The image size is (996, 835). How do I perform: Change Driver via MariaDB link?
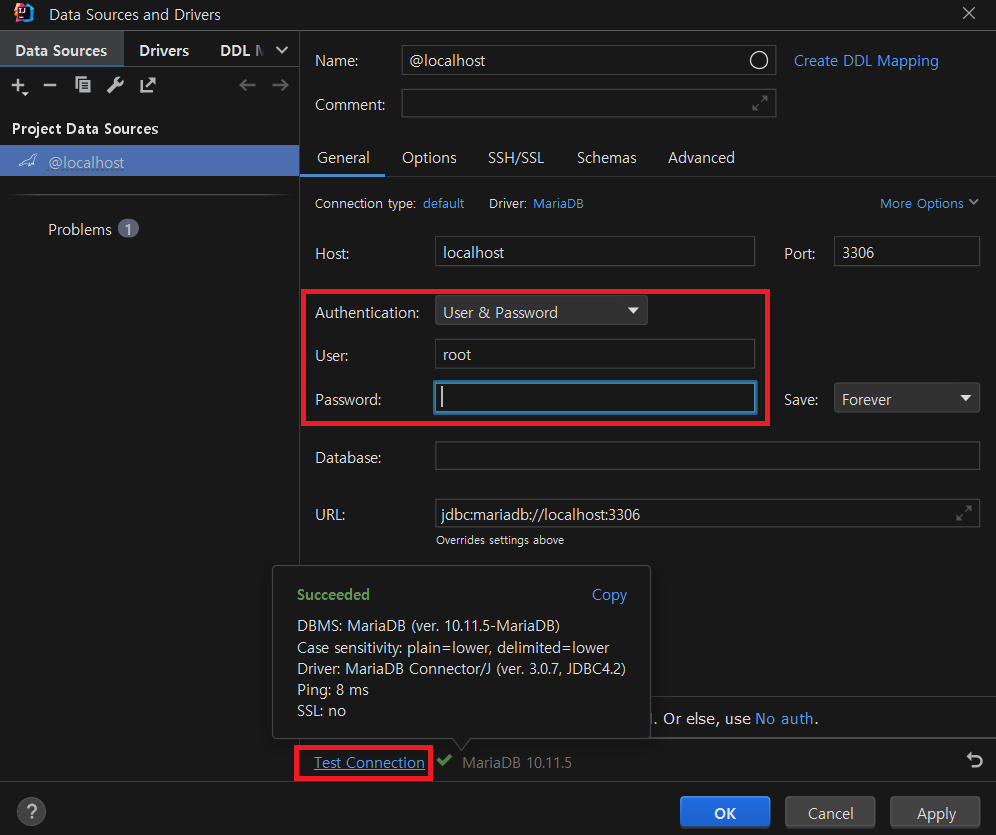click(x=558, y=203)
